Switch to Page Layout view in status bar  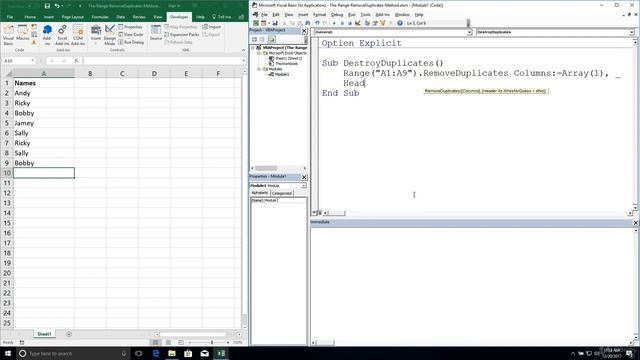pyautogui.click(x=168, y=342)
